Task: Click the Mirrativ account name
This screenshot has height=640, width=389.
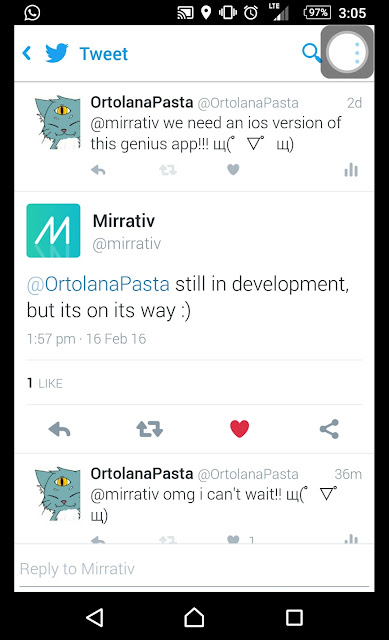Action: click(124, 221)
